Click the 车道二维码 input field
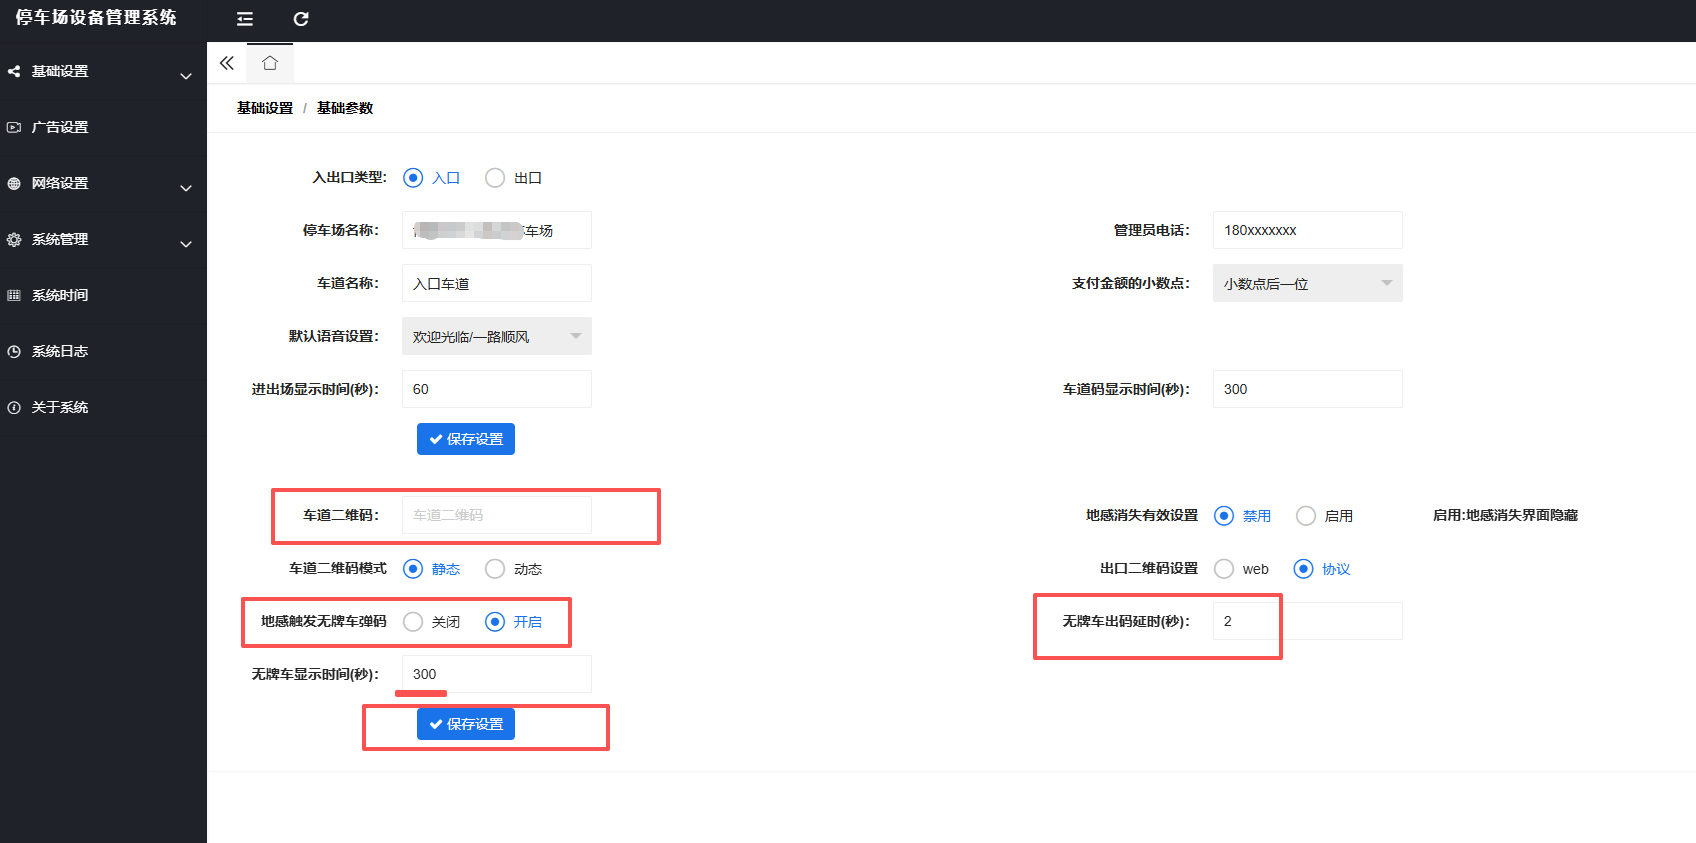1696x843 pixels. tap(497, 515)
